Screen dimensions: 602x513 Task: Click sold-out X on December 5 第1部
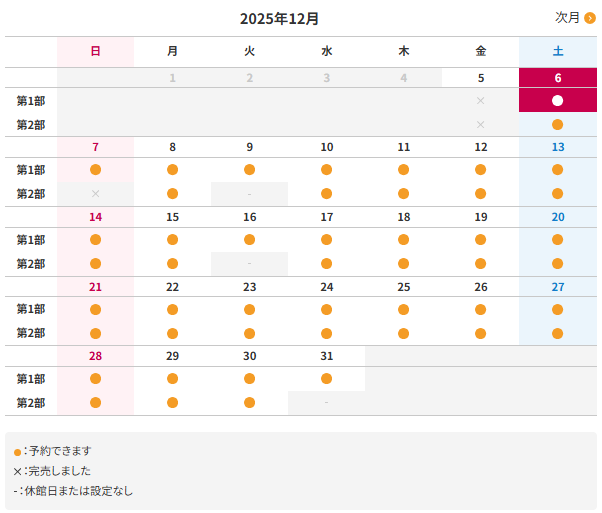click(x=480, y=101)
